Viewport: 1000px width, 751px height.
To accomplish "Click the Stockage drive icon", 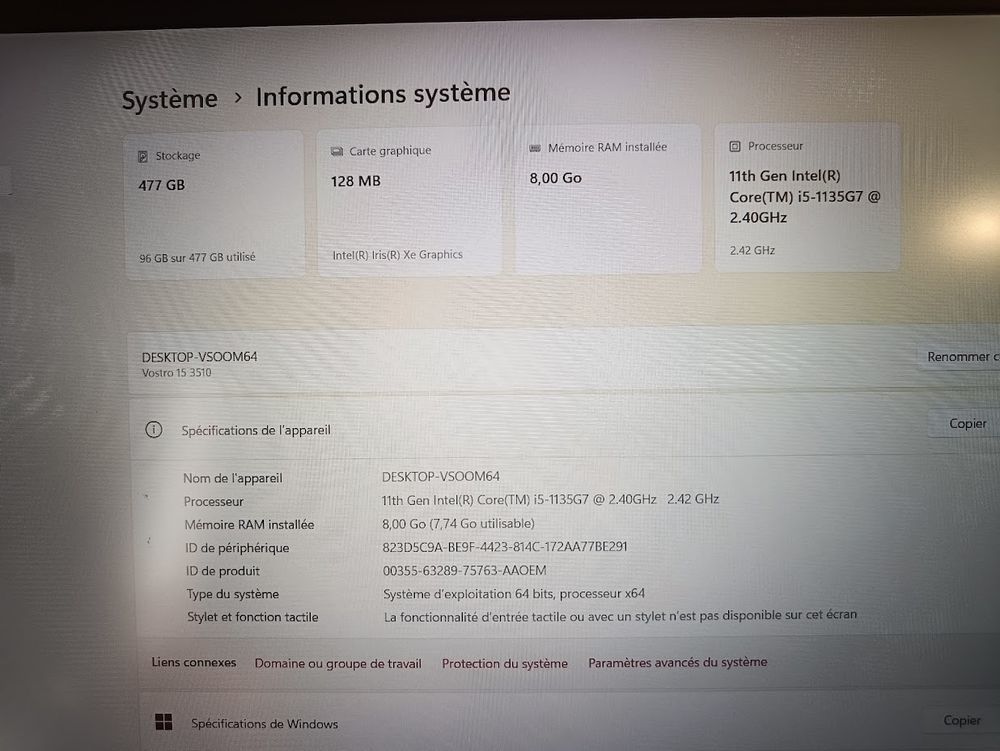I will click(143, 157).
